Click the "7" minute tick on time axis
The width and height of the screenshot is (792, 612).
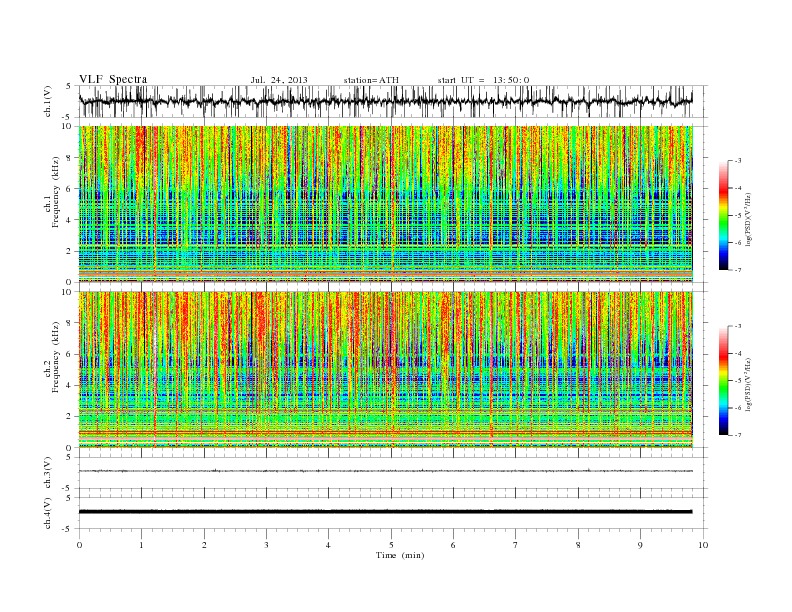point(516,545)
